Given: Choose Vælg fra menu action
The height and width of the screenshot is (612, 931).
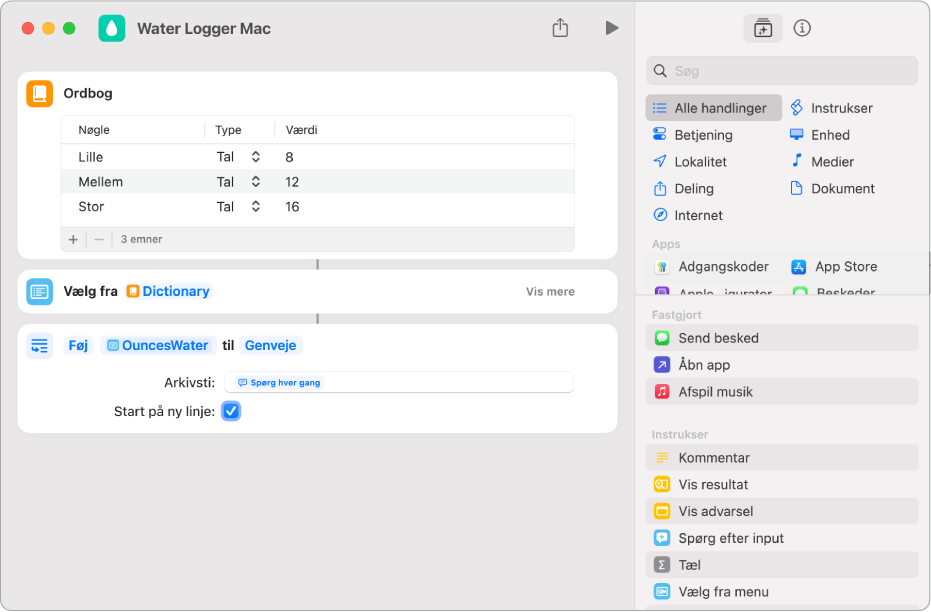Looking at the screenshot, I should pyautogui.click(x=782, y=592).
